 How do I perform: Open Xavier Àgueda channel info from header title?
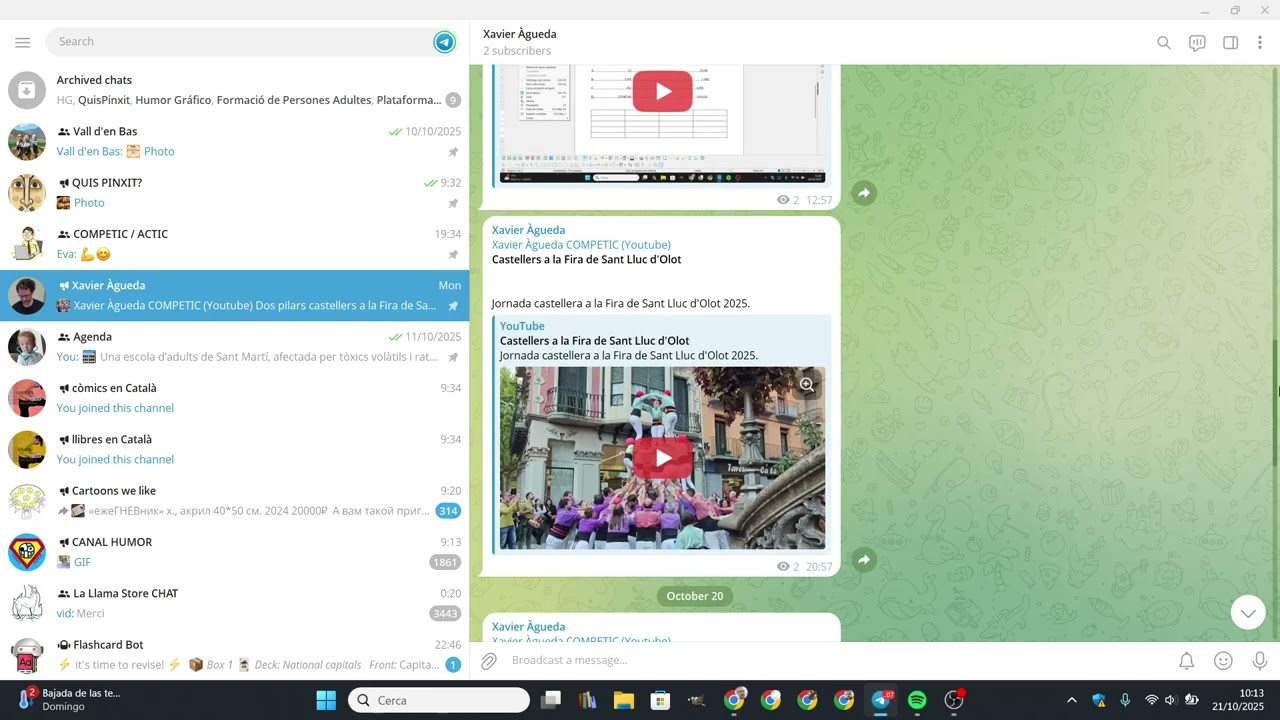(x=520, y=34)
